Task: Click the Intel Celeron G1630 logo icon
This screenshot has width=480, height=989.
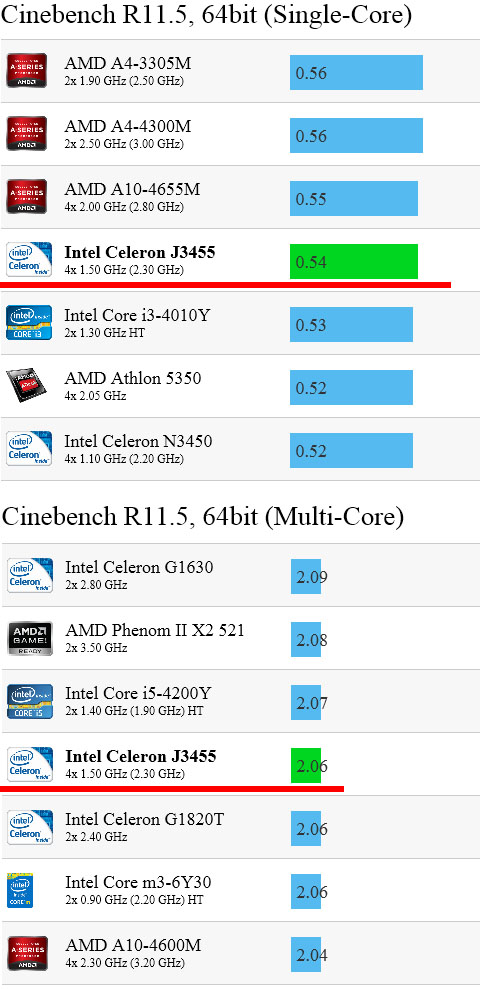Action: tap(30, 575)
